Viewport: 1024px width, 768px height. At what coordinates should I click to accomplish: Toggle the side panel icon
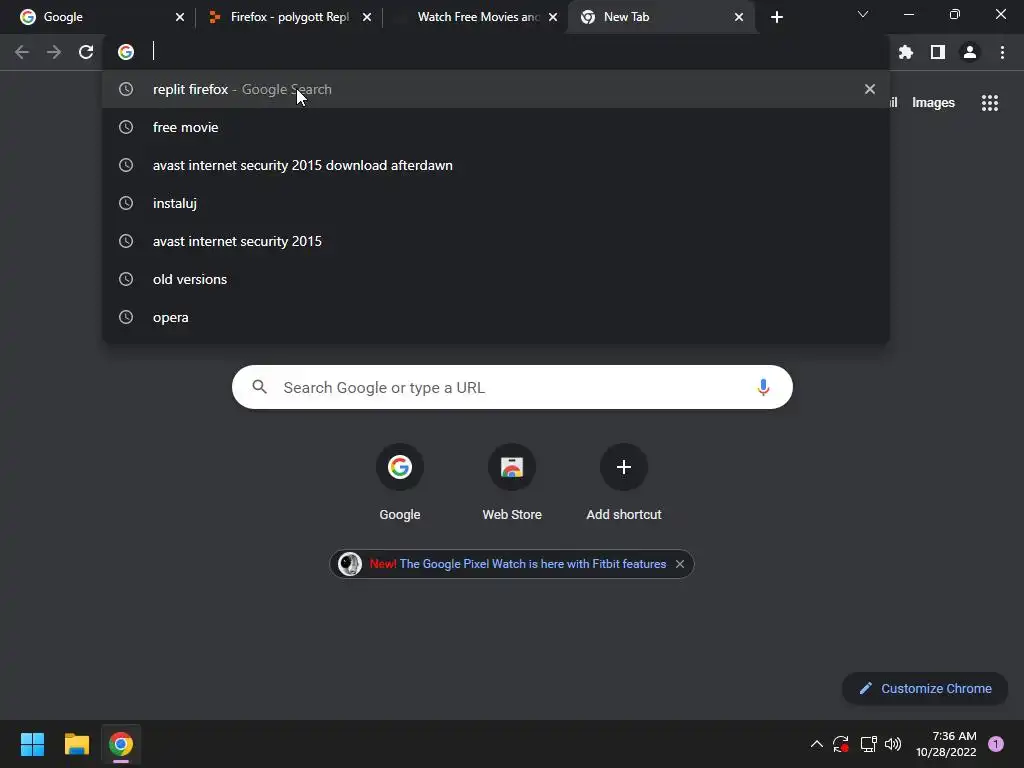[x=938, y=52]
